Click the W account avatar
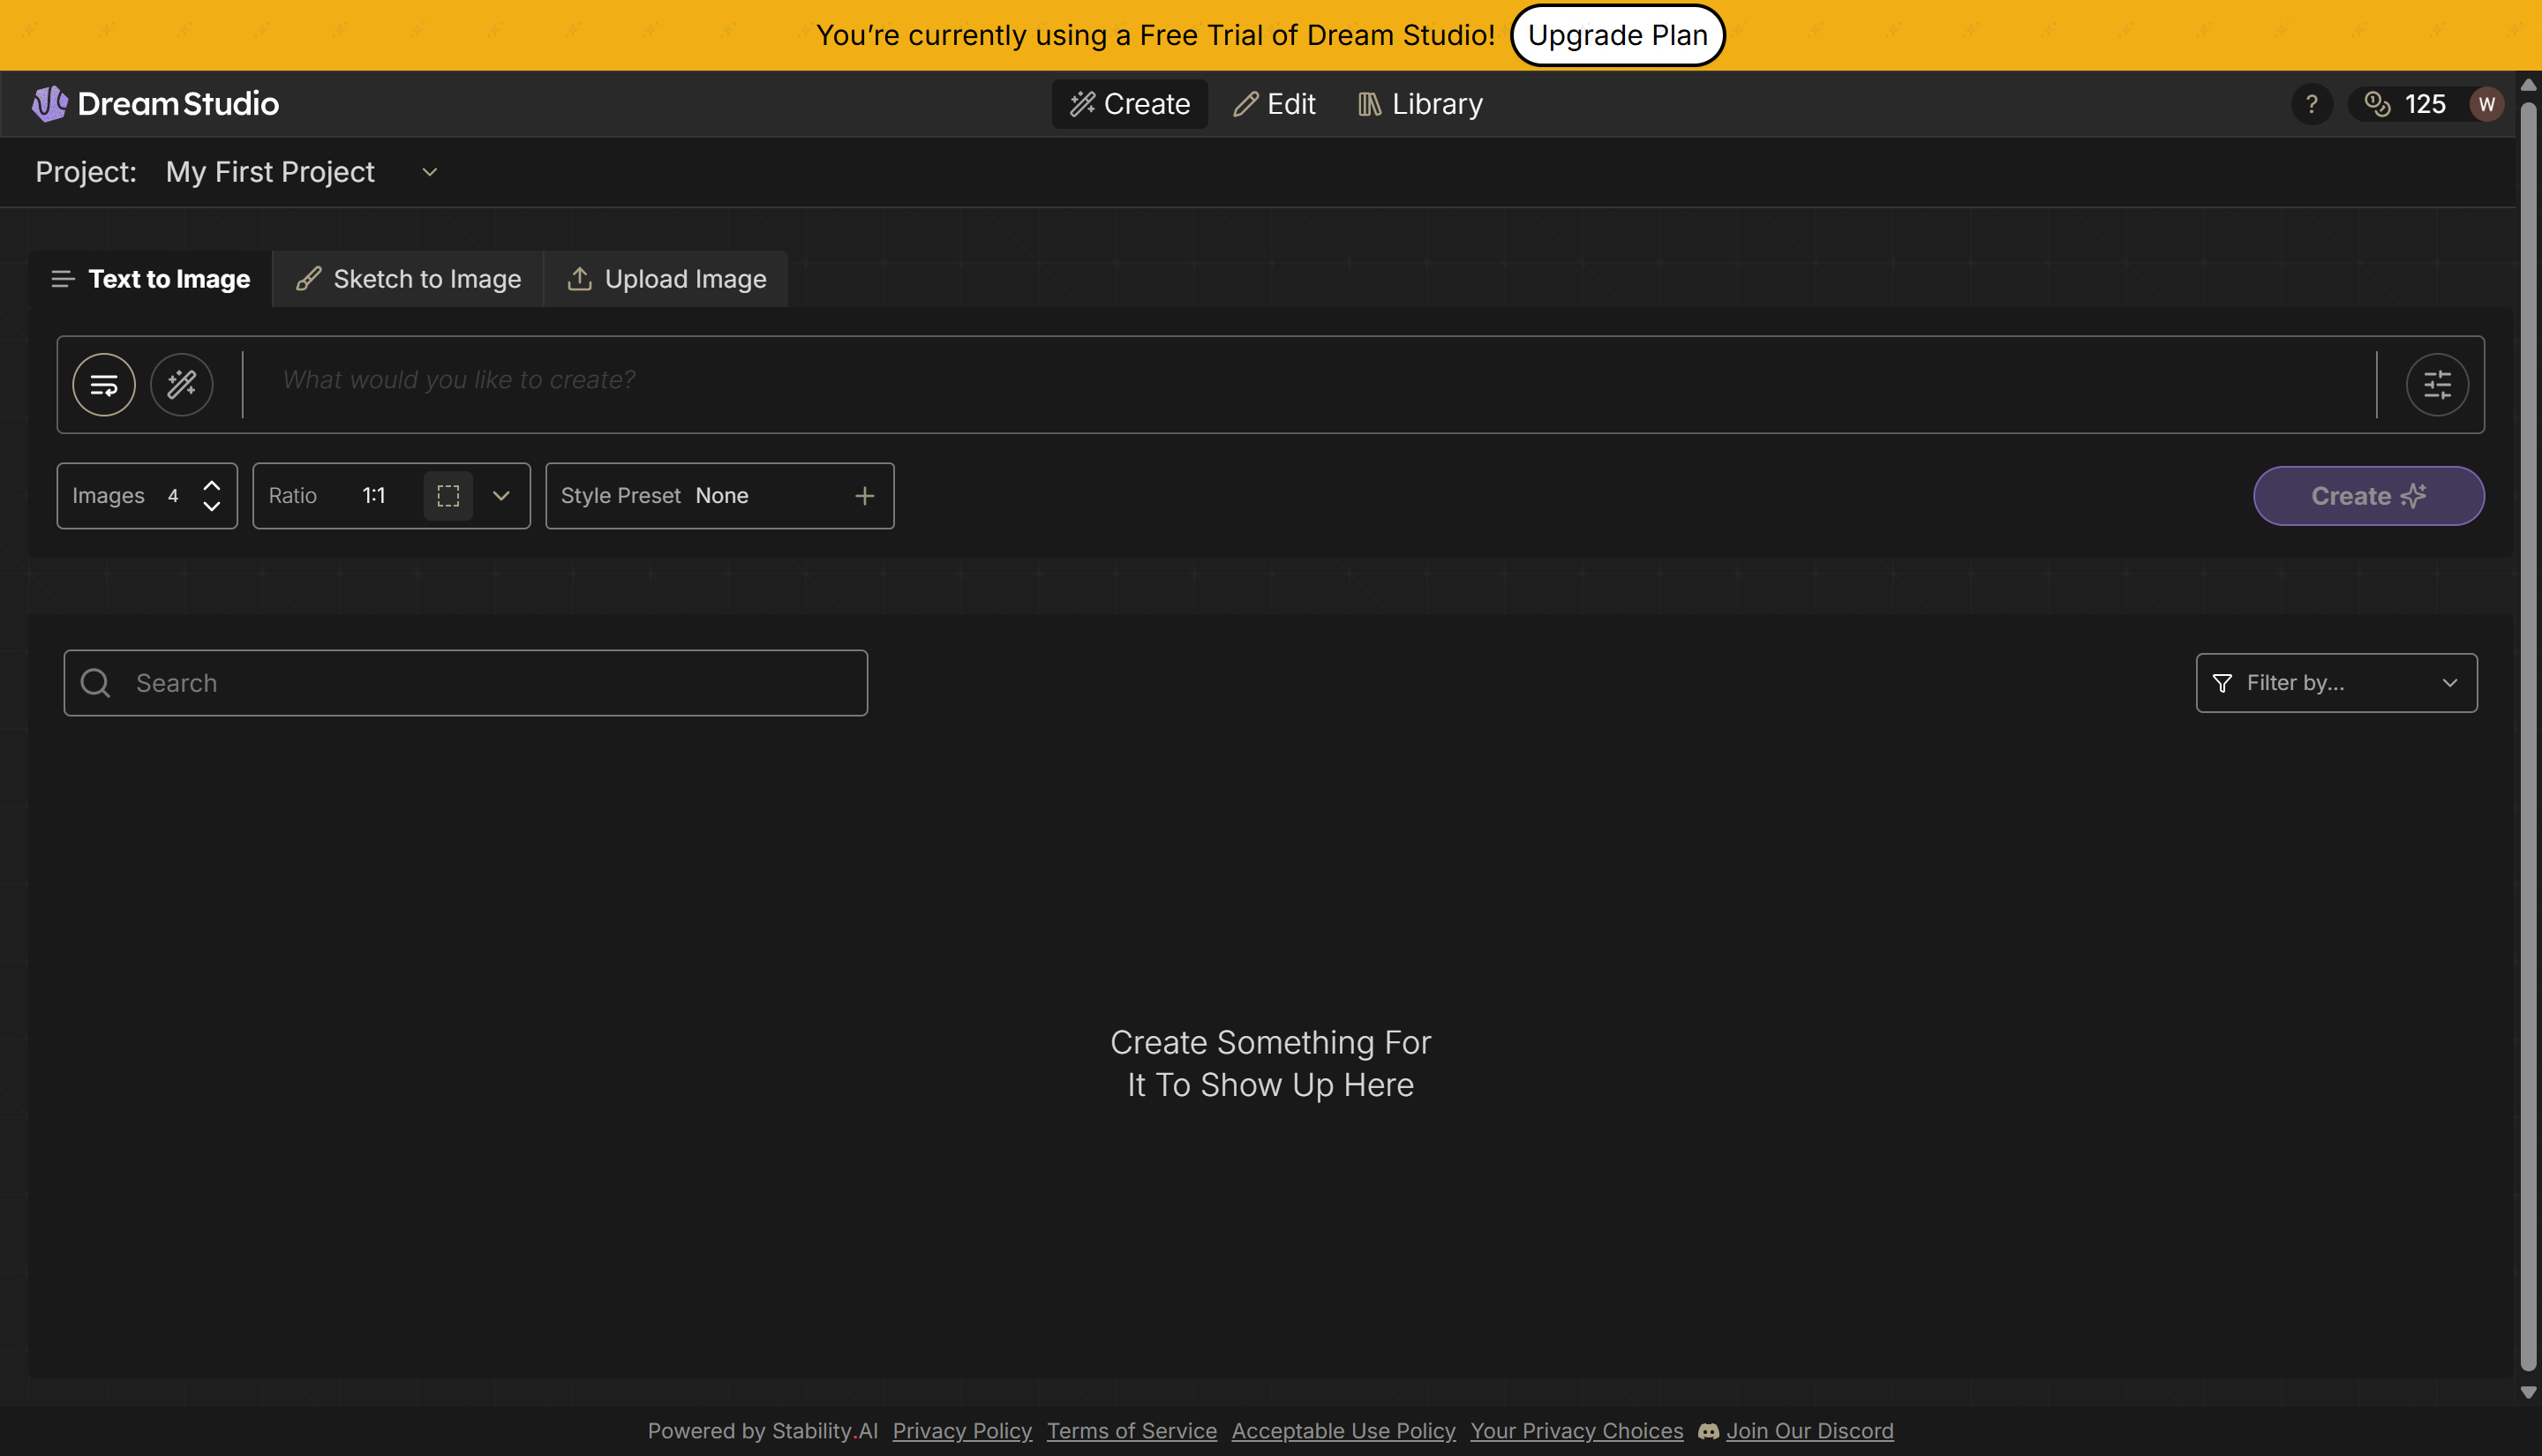The width and height of the screenshot is (2542, 1456). (2487, 103)
